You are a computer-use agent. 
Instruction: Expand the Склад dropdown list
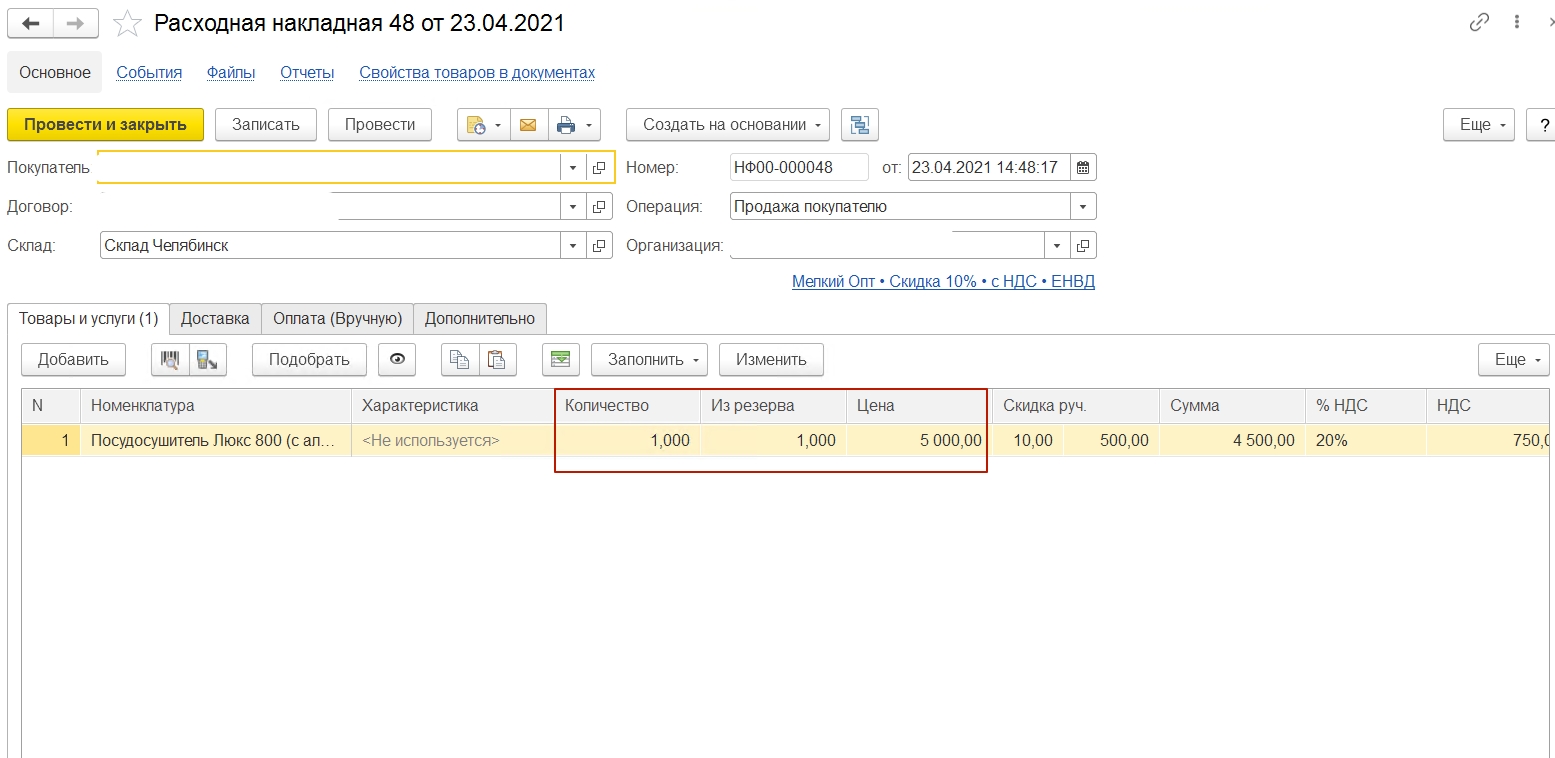tap(573, 246)
